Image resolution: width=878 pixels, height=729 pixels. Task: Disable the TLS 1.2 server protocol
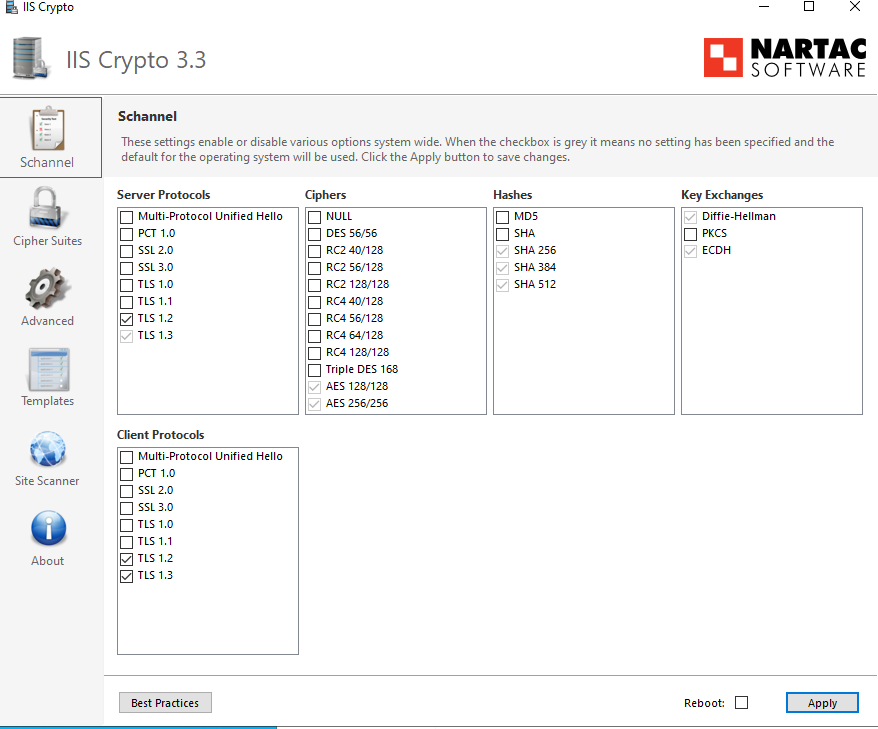(x=126, y=318)
